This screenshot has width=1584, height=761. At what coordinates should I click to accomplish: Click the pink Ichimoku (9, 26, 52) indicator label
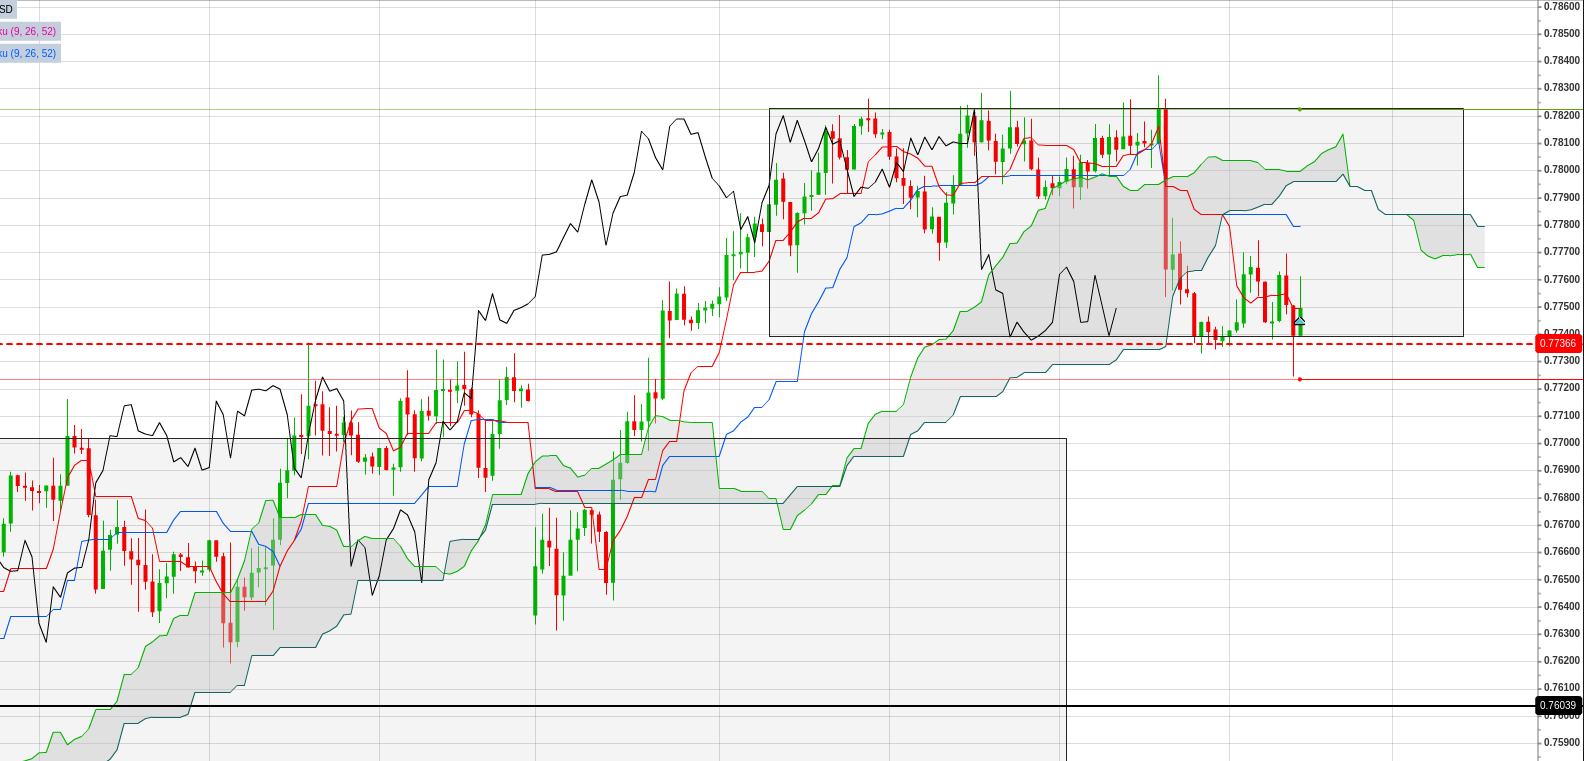coord(29,32)
